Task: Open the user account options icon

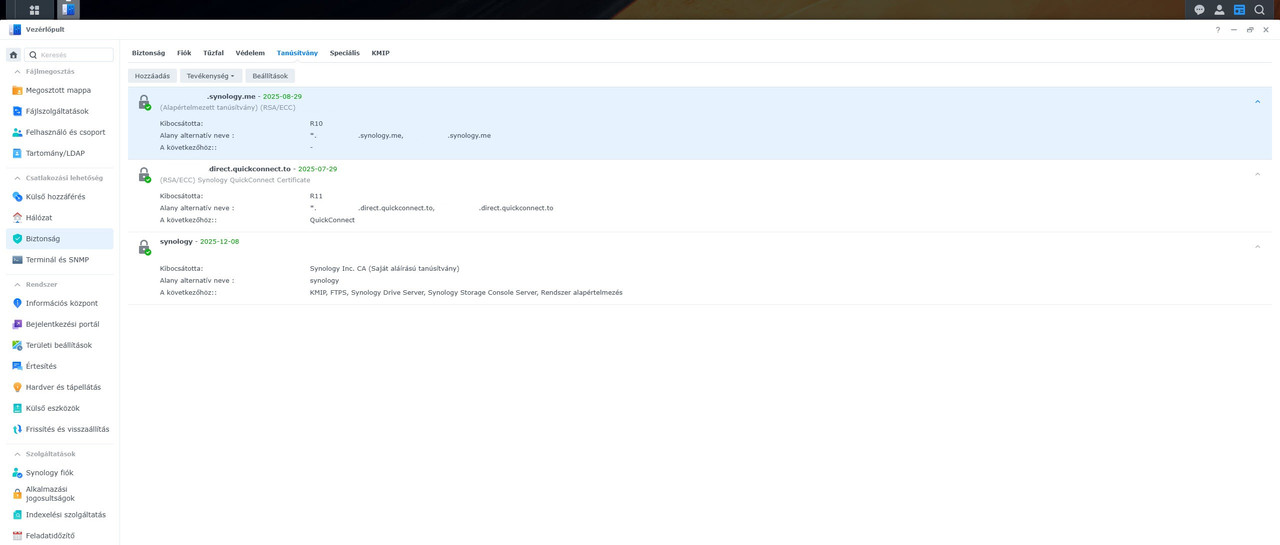Action: [1219, 10]
